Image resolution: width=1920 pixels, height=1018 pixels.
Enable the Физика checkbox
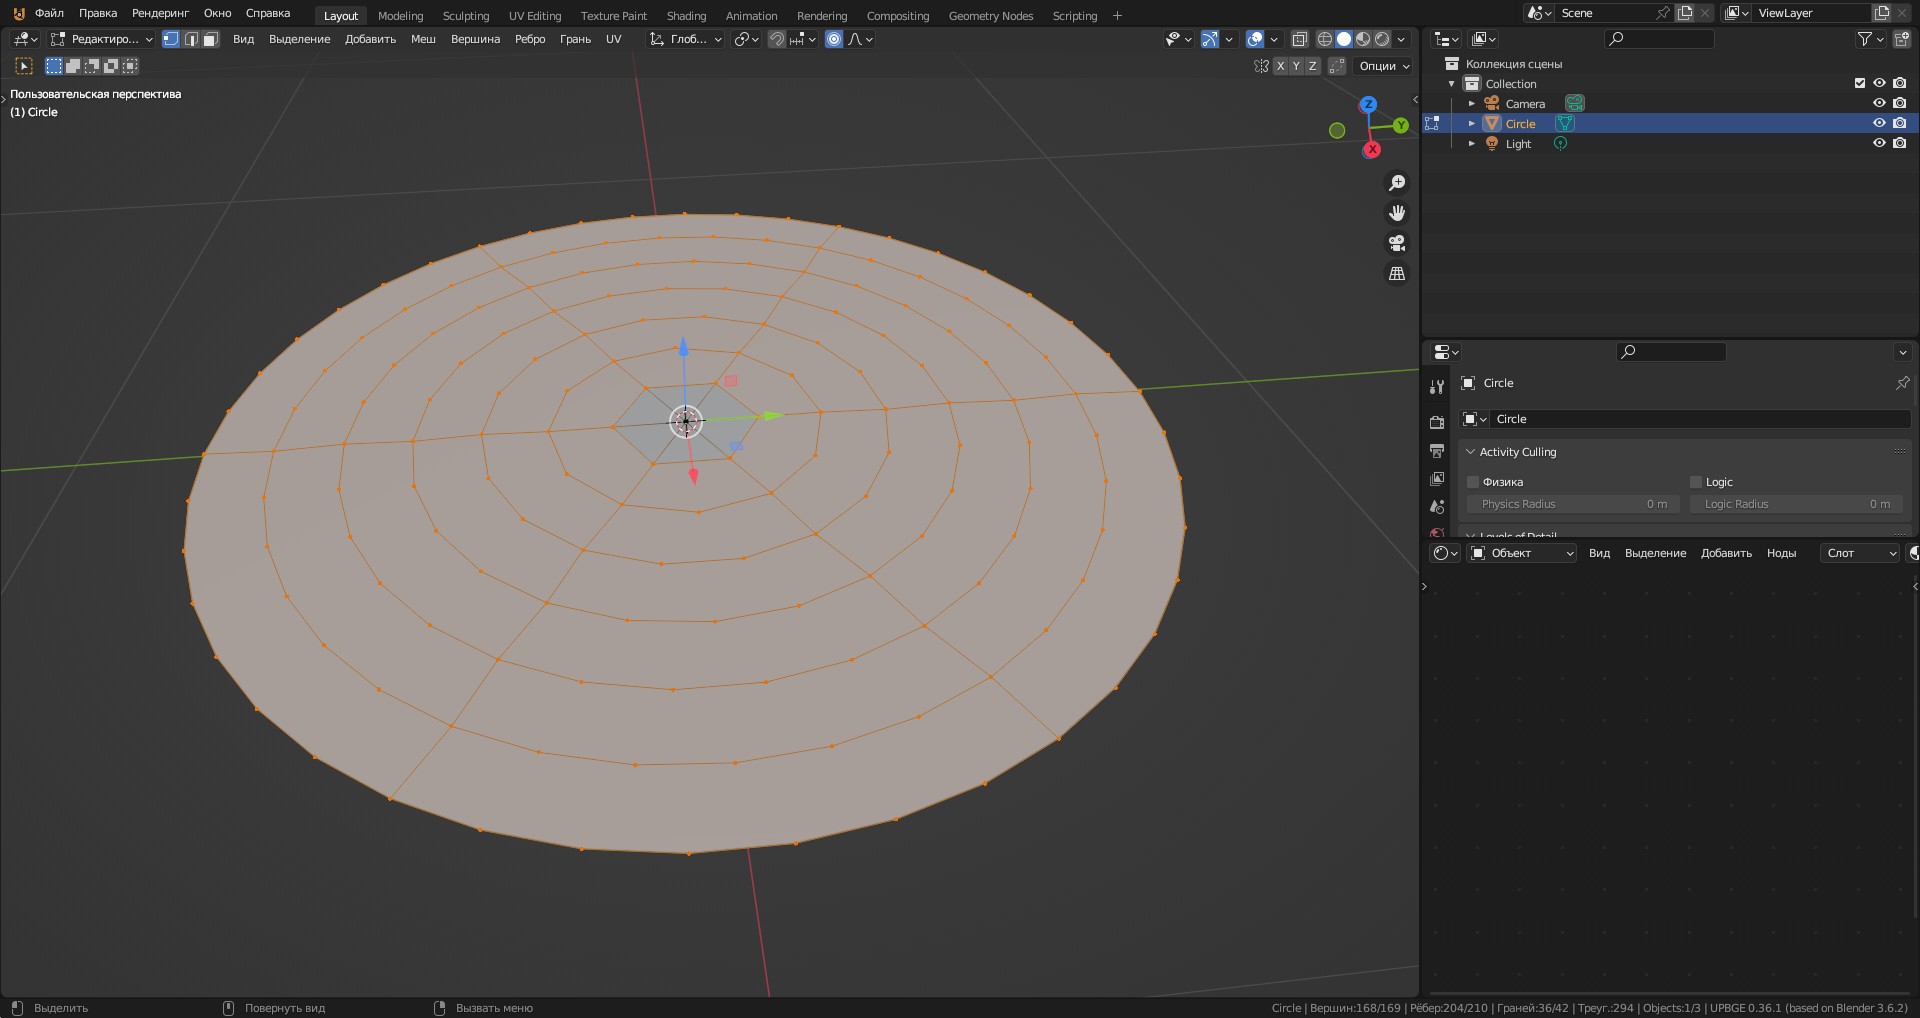tap(1473, 482)
